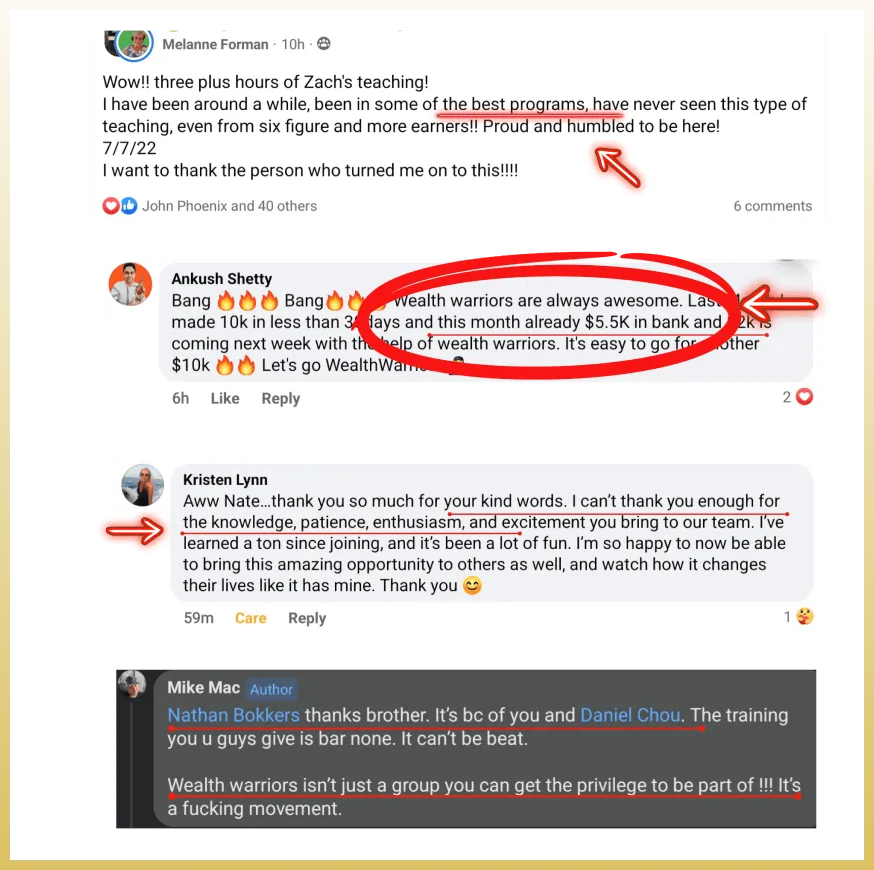This screenshot has width=874, height=870.
Task: Open the Daniel Chou tagged profile link
Action: coord(630,715)
